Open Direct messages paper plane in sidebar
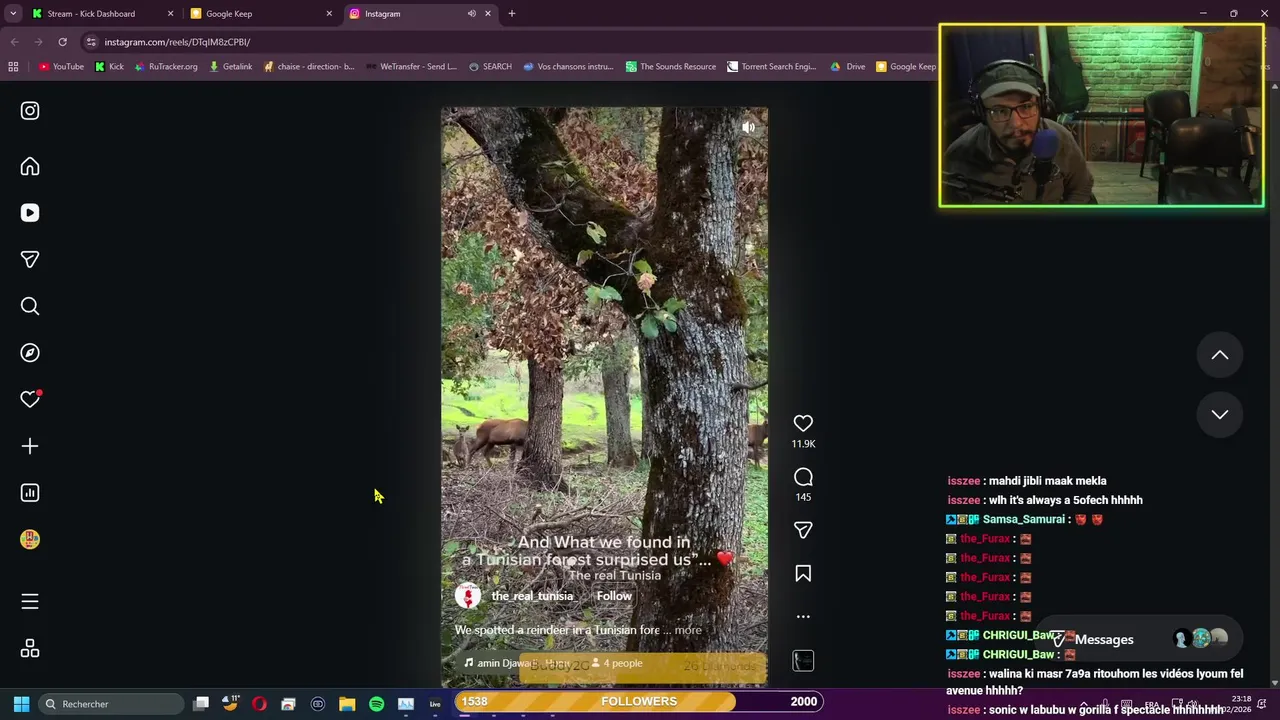This screenshot has height=720, width=1280. click(30, 260)
